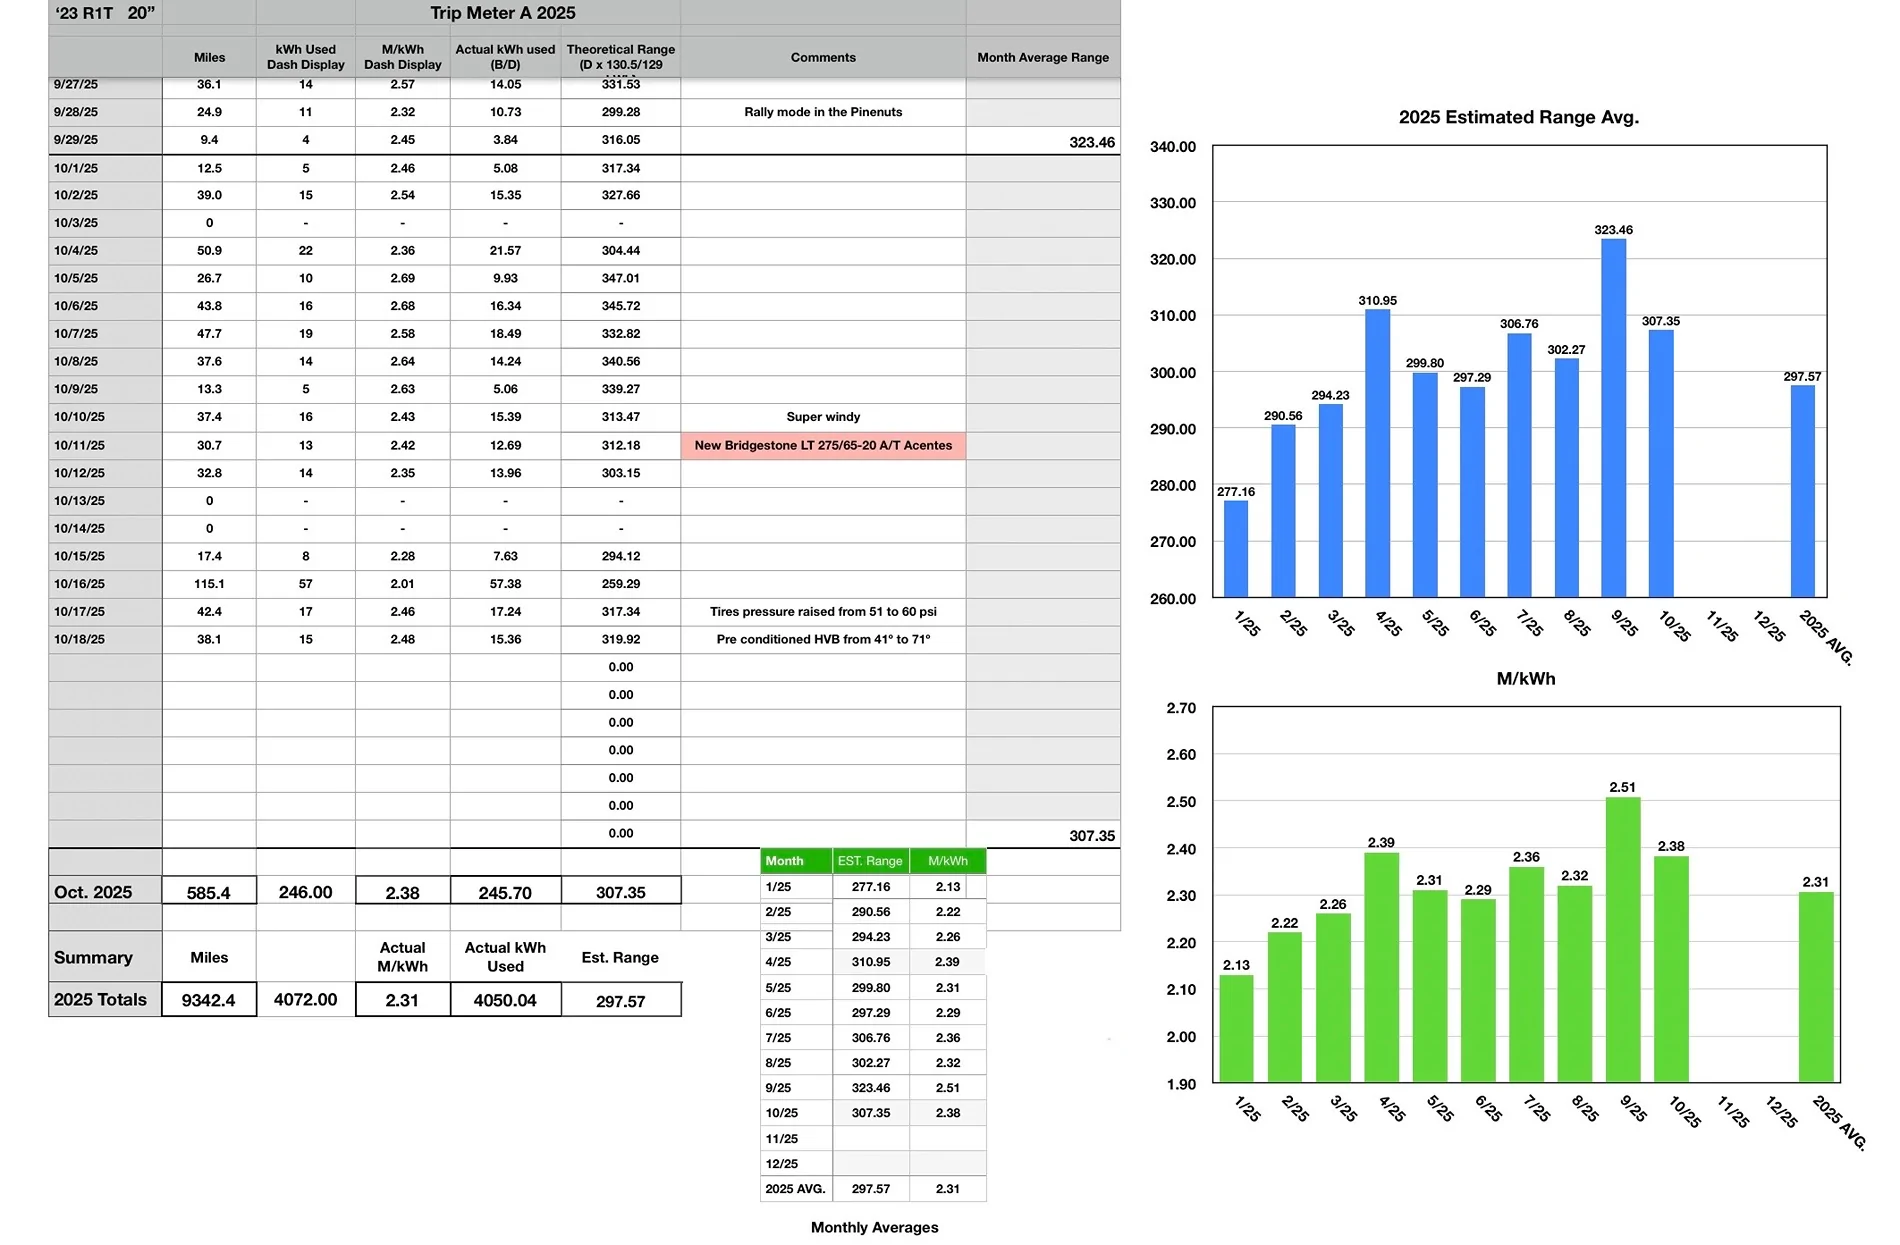1900x1245 pixels.
Task: Click the 'M/kWh' chart title
Action: [x=1525, y=678]
